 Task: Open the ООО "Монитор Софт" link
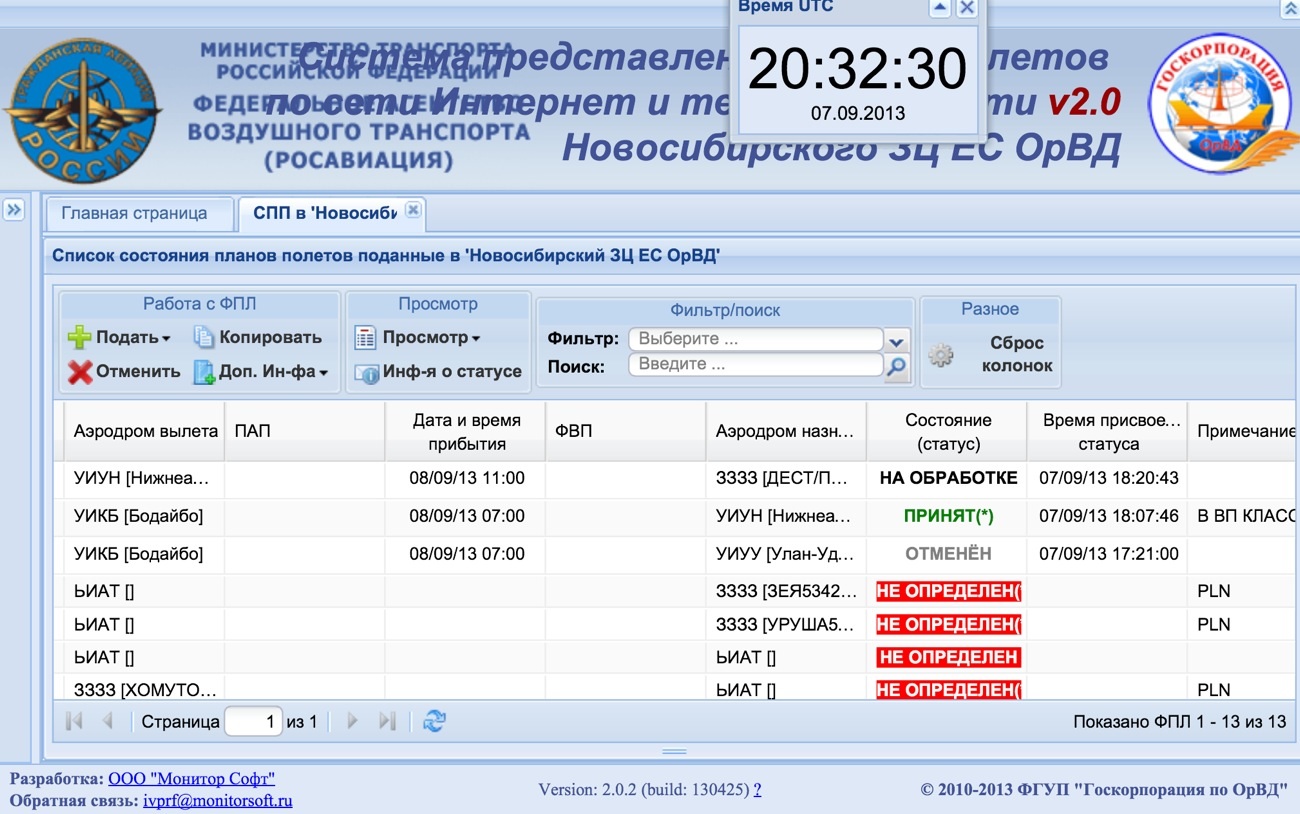[x=191, y=778]
